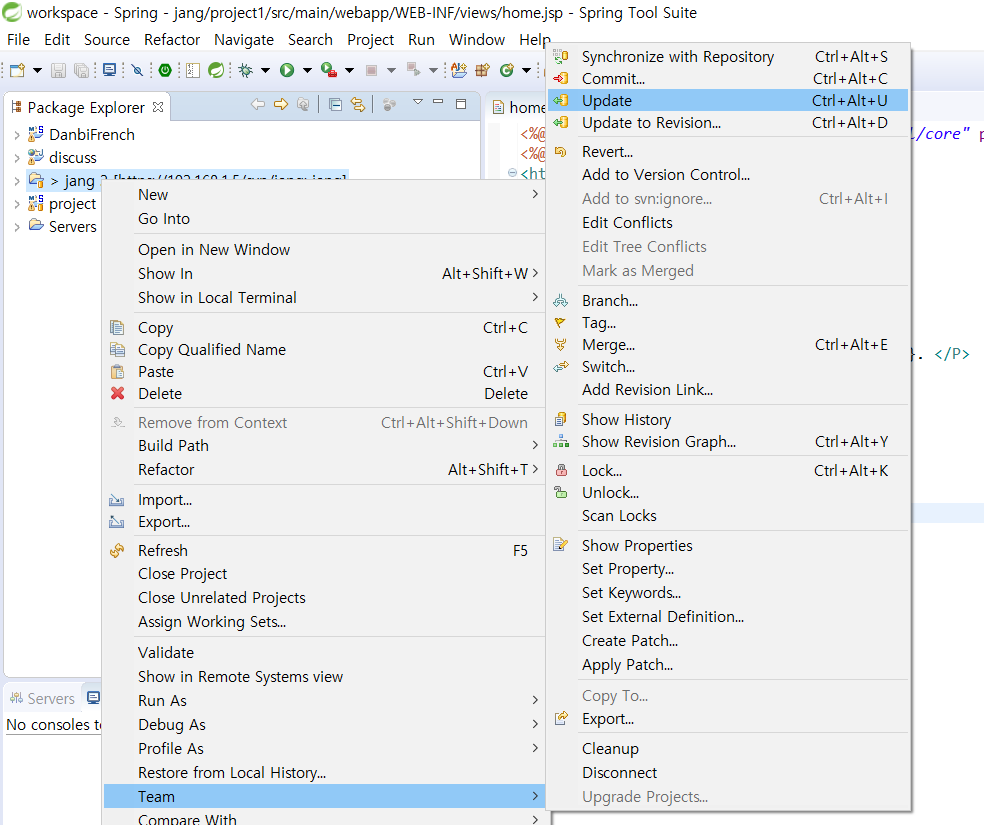Click the New AspectJ project icon
Viewport: 984px width, 825px height.
459,70
